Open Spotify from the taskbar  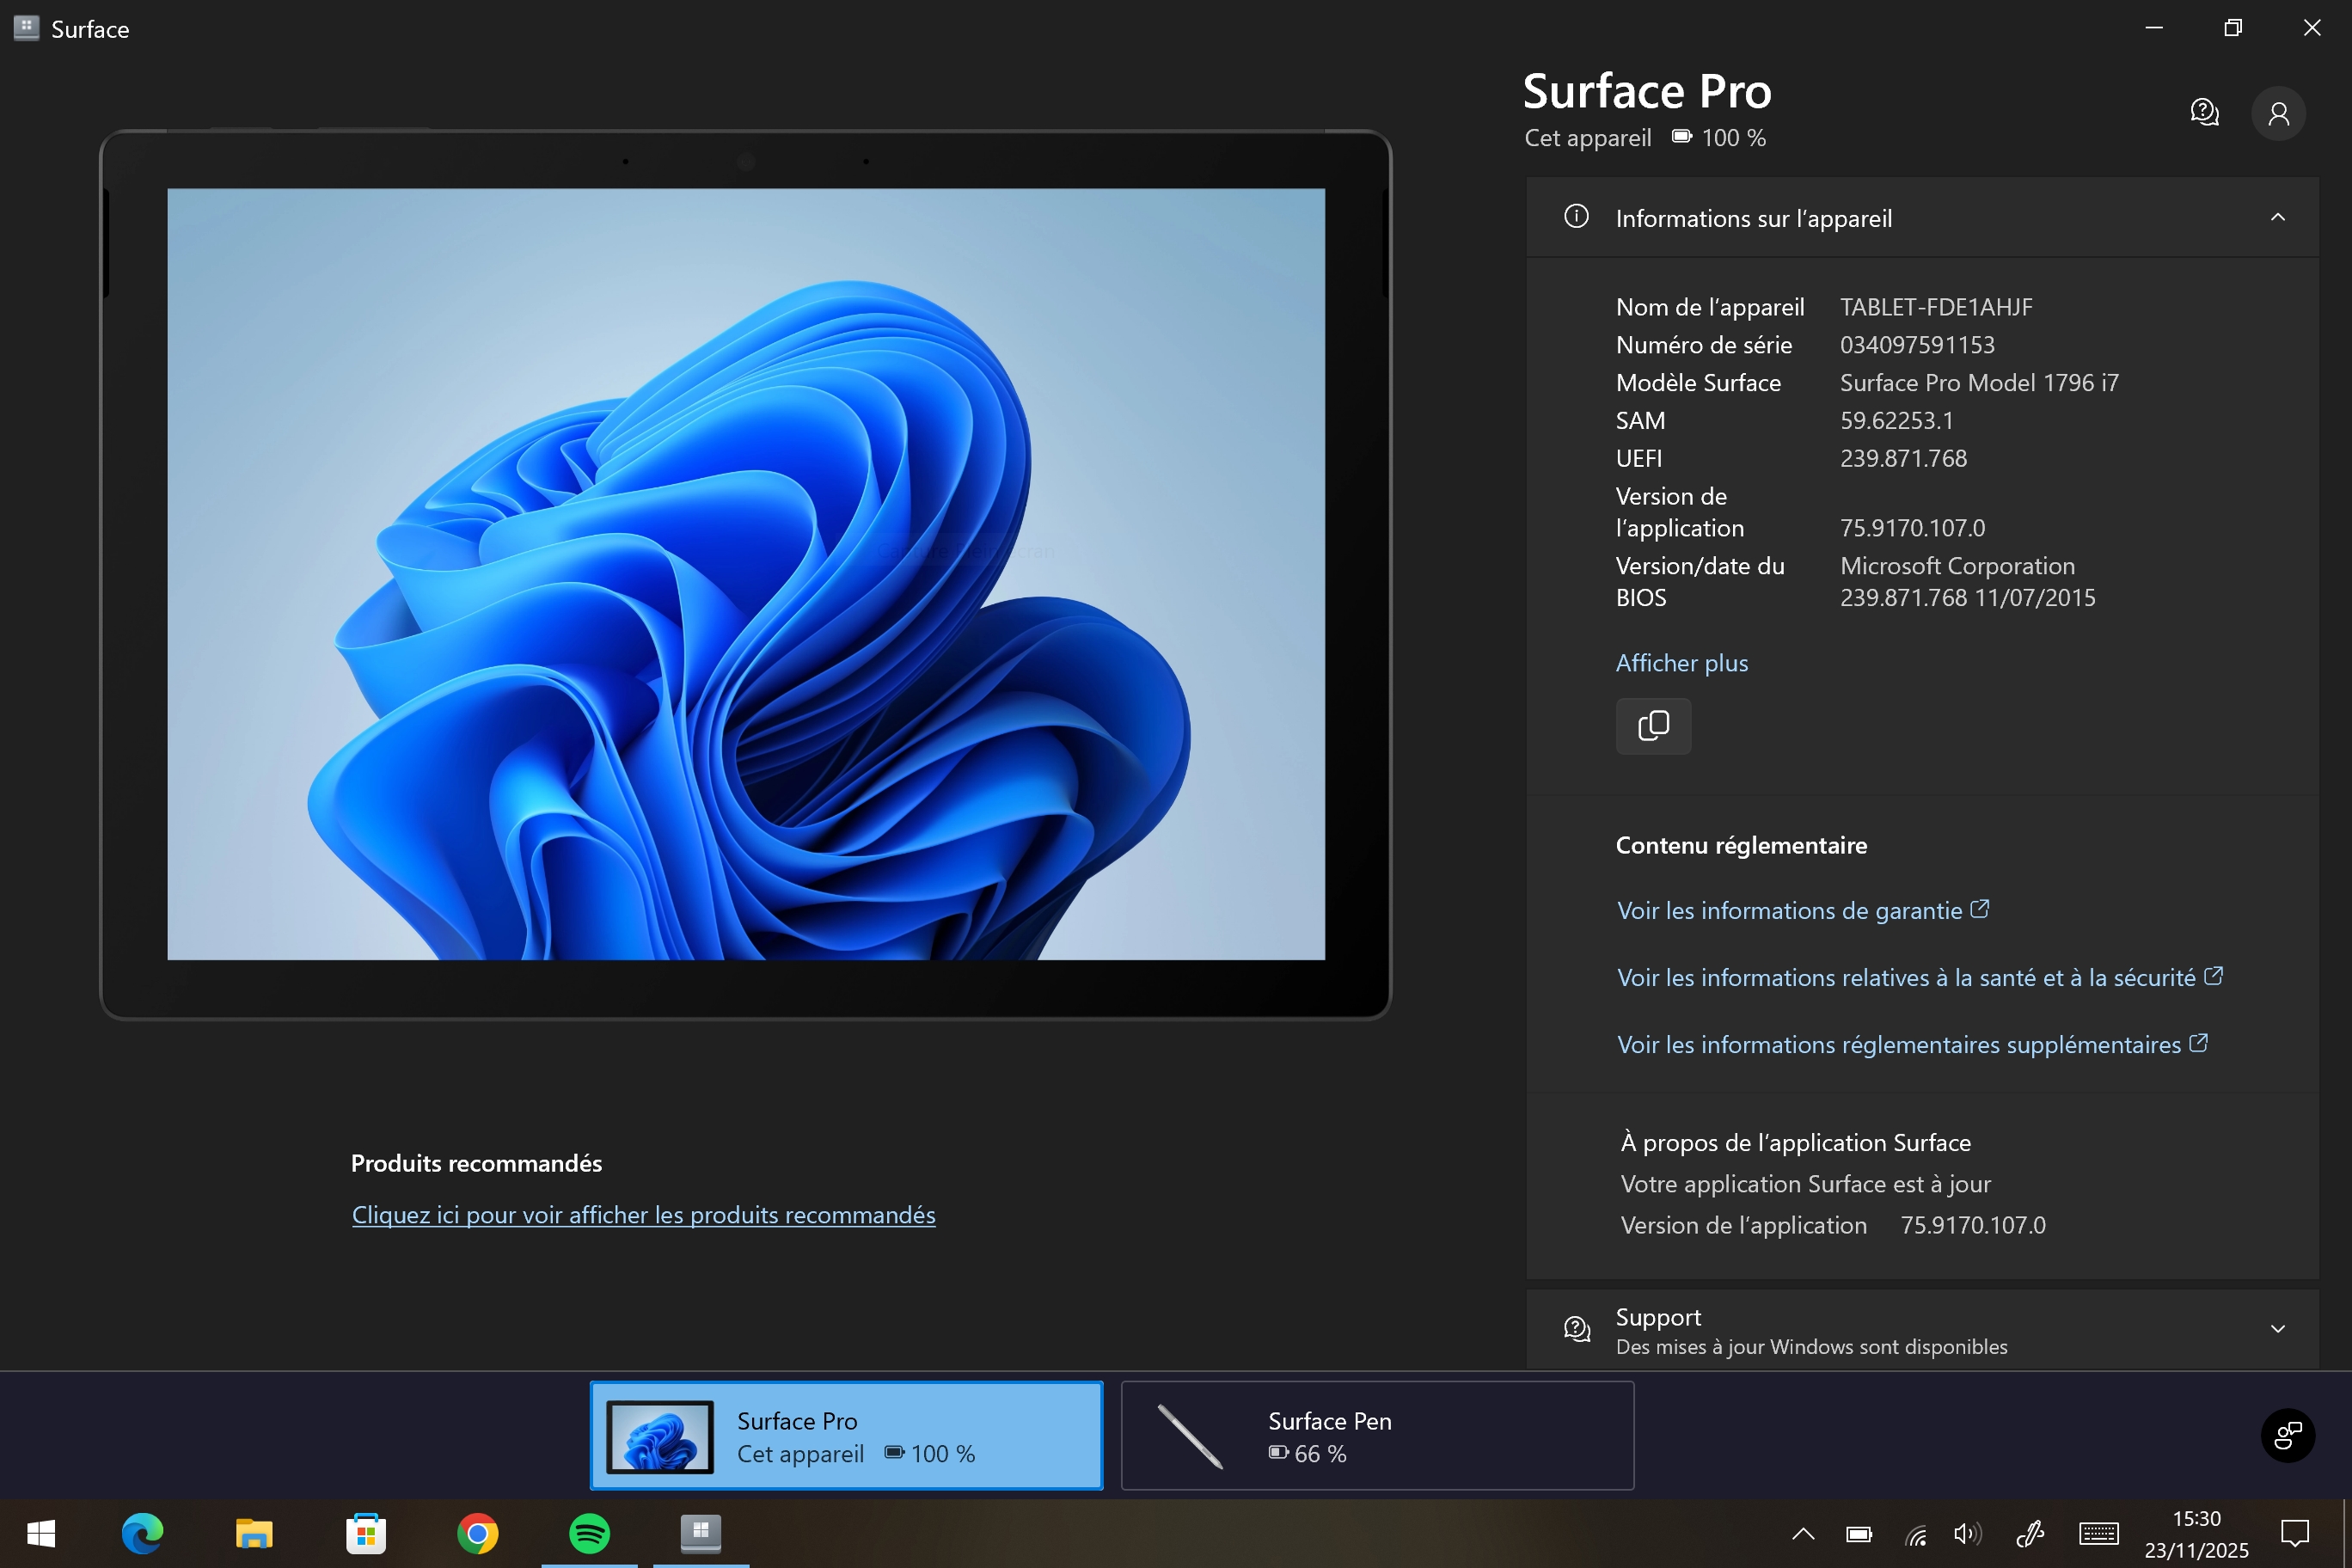coord(589,1532)
